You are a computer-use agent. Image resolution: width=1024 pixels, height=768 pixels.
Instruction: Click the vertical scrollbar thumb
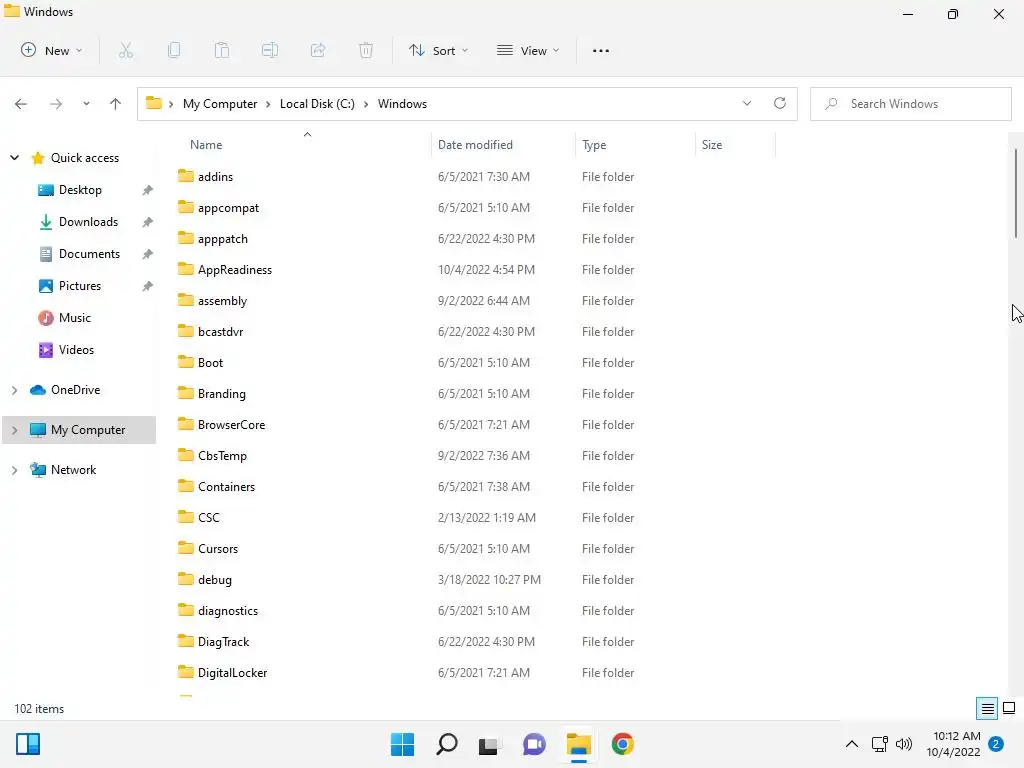pos(1016,193)
